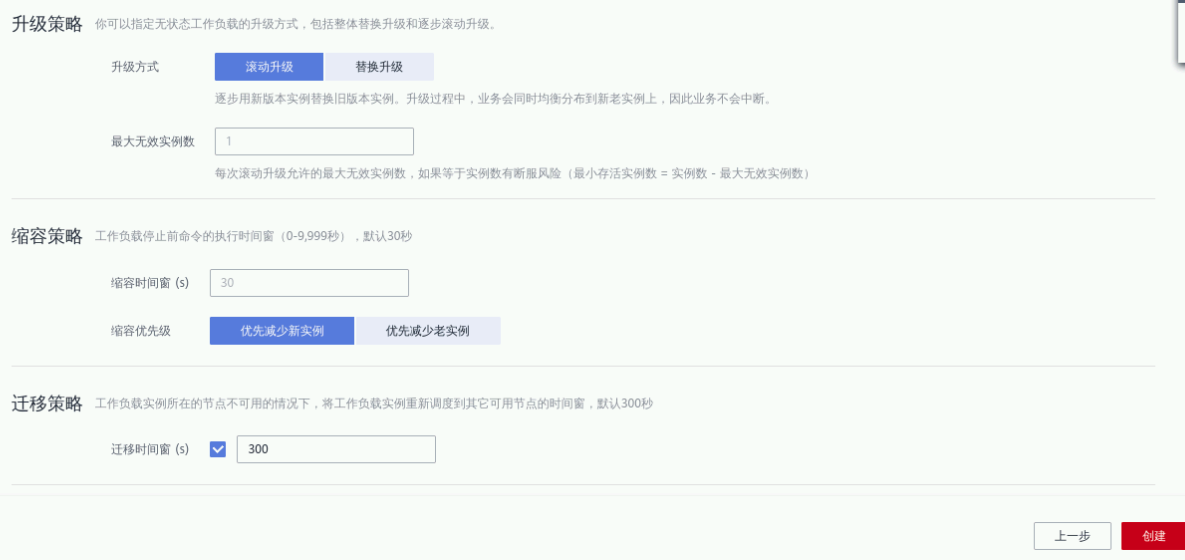Choose 优先减少老实例 scale-in priority
This screenshot has width=1185, height=560.
[x=427, y=331]
